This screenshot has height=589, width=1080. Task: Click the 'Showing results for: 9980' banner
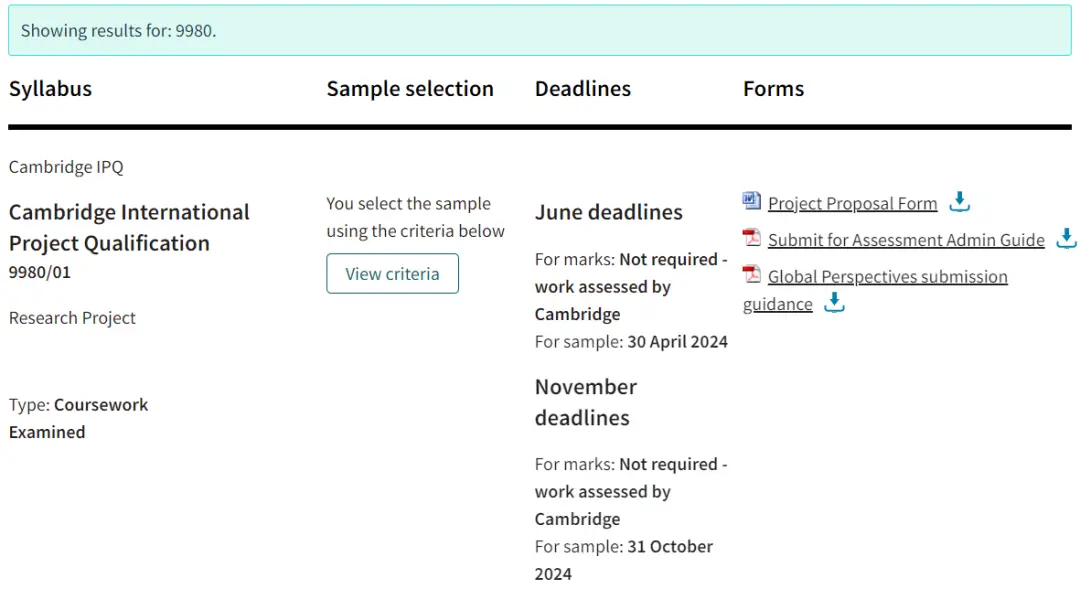point(540,30)
